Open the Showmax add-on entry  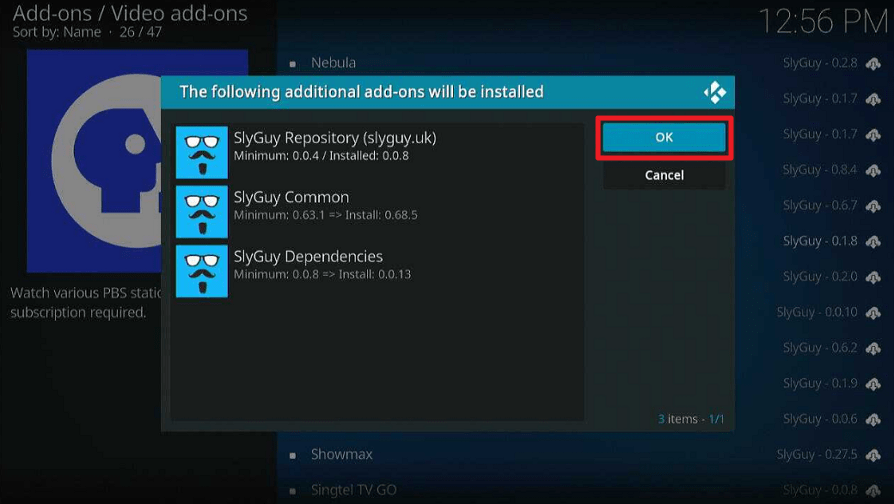tap(342, 454)
